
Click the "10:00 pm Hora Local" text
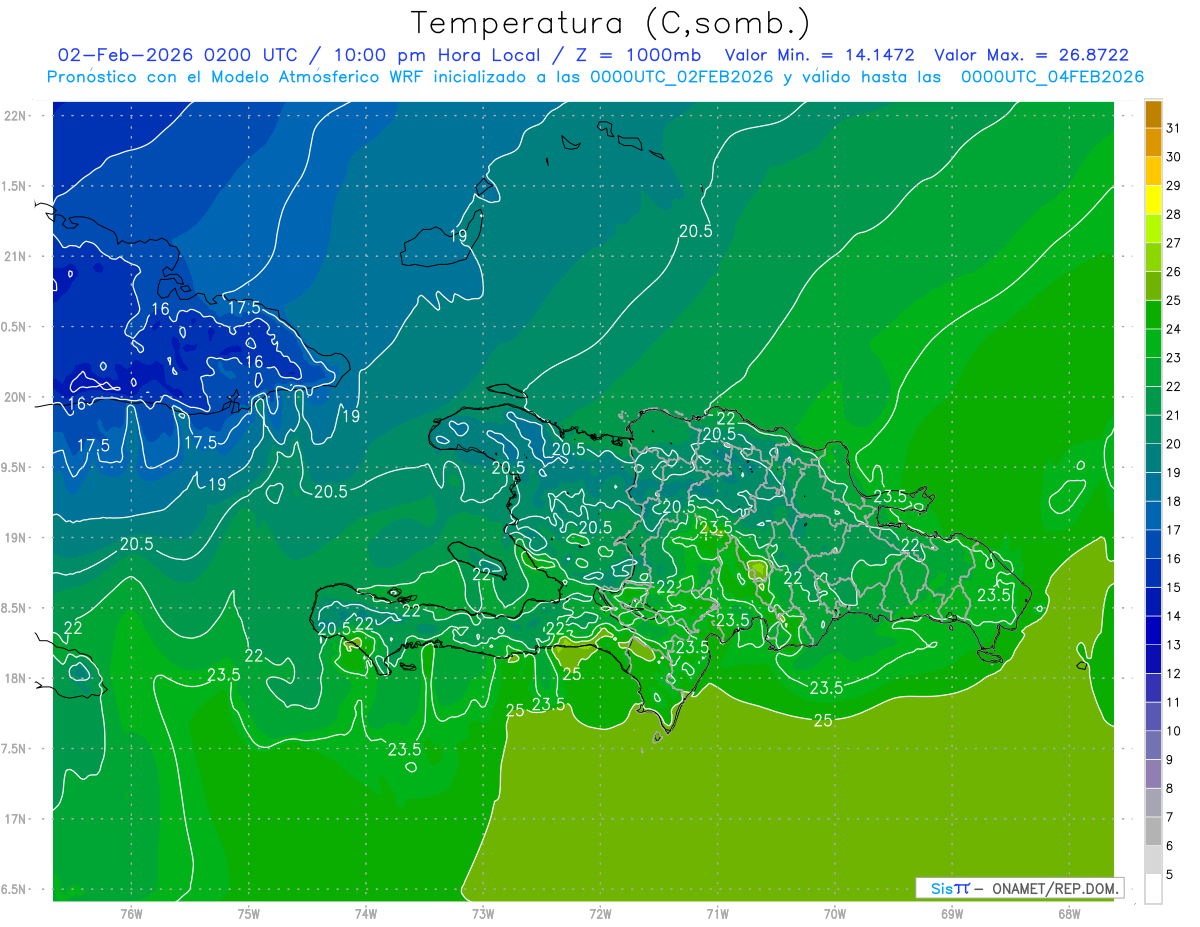pos(438,56)
